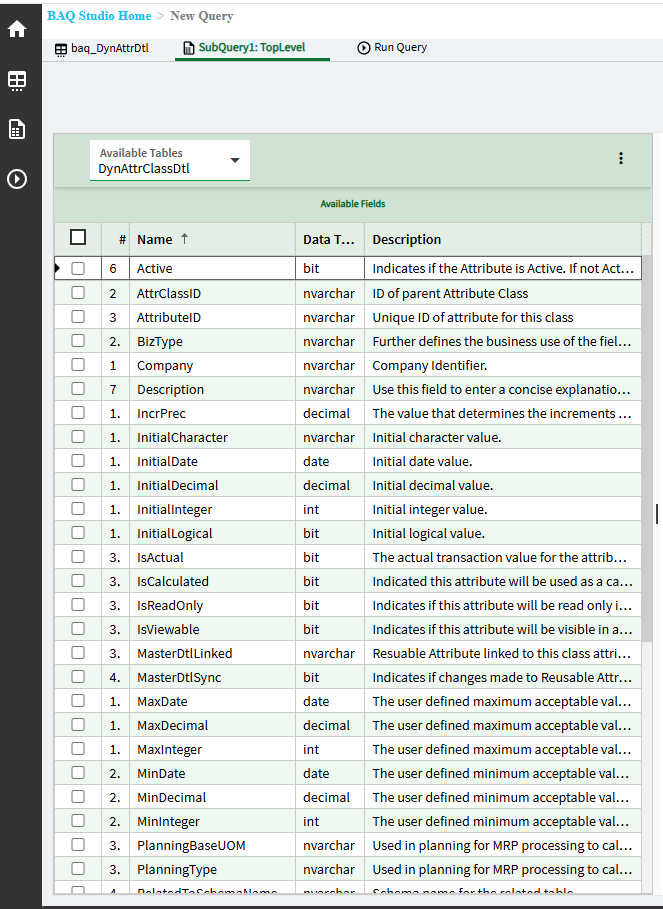Screen dimensions: 663x909
Task: Open the DynAttrClassDtl table combo box
Action: click(x=160, y=168)
